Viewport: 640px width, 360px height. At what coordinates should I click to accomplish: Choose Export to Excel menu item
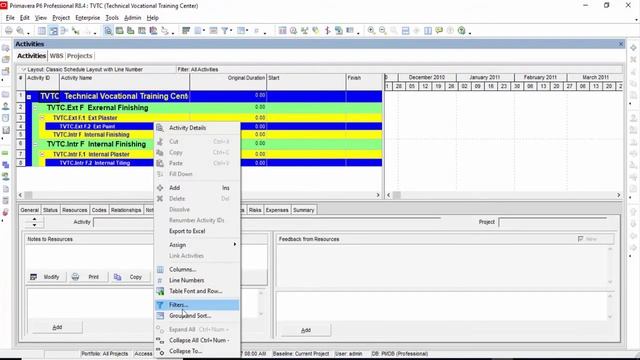(197, 231)
